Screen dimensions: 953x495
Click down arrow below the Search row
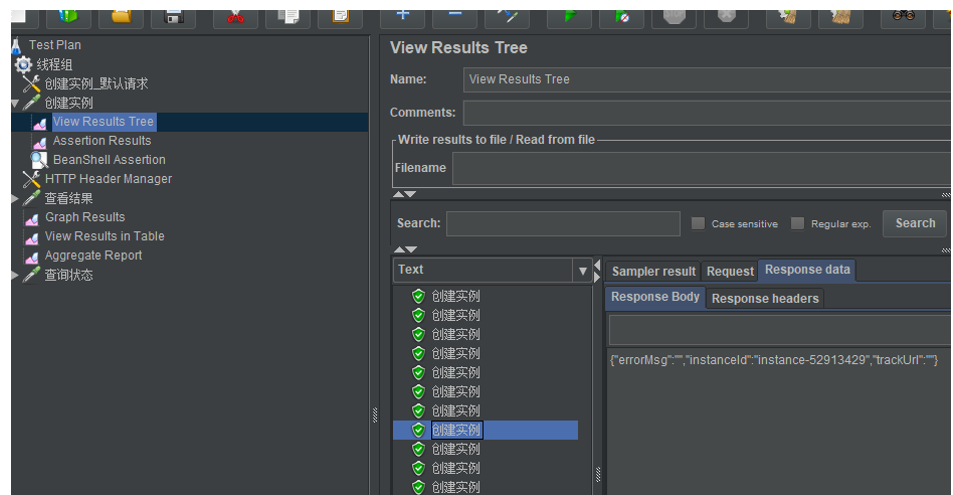pyautogui.click(x=411, y=249)
